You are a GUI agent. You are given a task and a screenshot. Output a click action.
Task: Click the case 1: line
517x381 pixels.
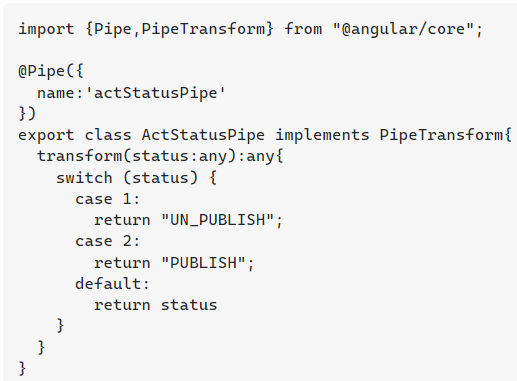click(108, 199)
